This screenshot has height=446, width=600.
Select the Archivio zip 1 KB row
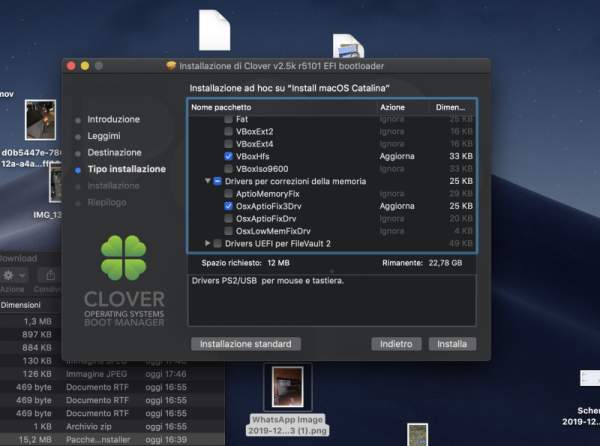click(x=112, y=426)
